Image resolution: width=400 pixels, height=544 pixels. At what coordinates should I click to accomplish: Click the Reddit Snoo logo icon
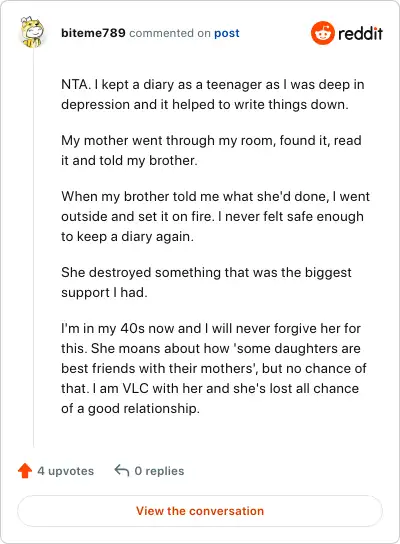coord(323,33)
